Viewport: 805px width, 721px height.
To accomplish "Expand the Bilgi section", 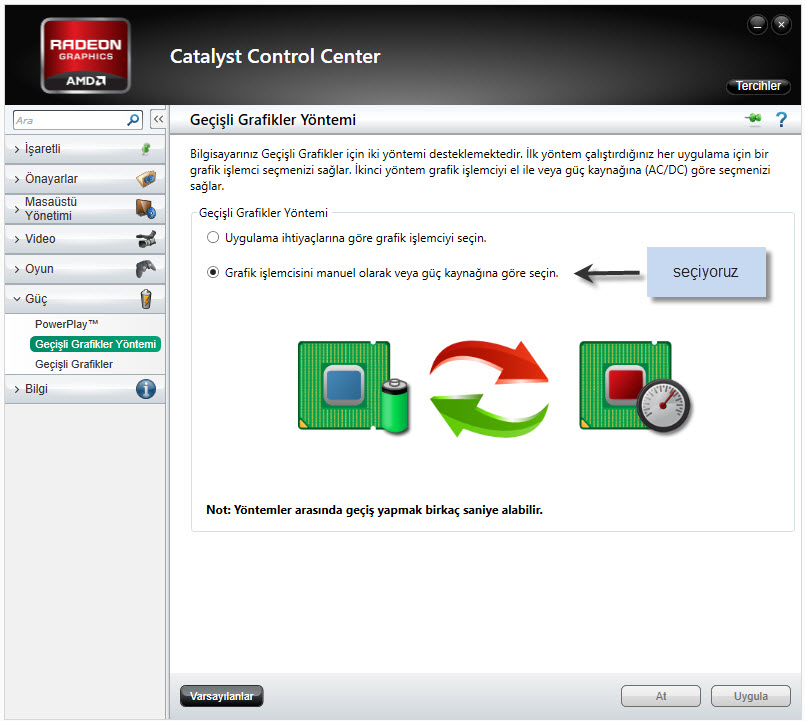I will click(x=85, y=389).
